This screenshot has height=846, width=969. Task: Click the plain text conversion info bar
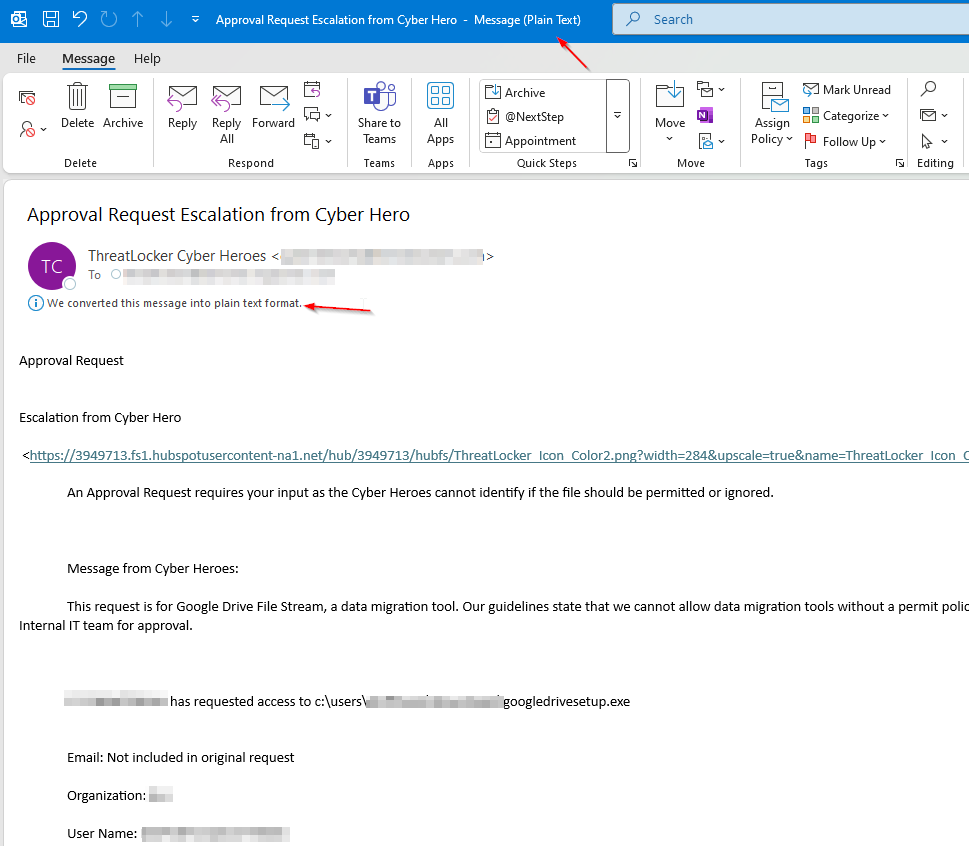165,303
